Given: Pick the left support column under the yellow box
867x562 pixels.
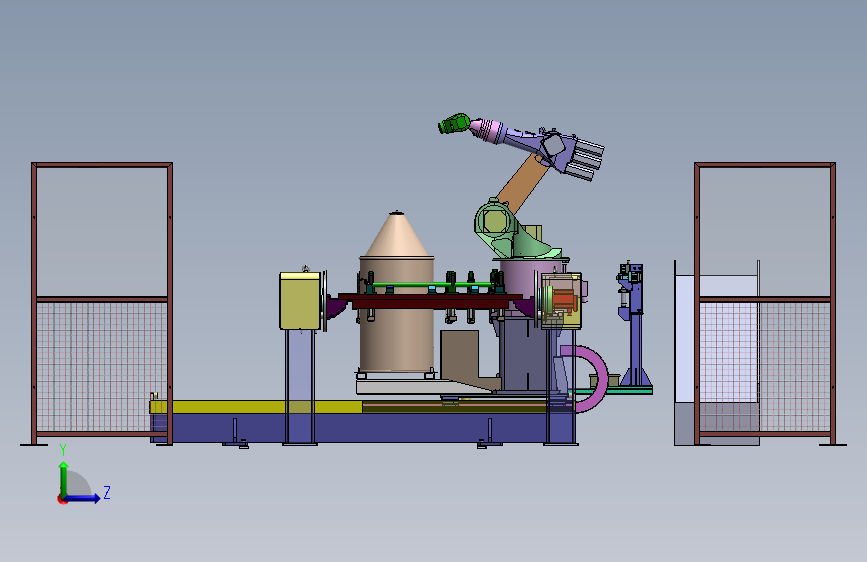Looking at the screenshot, I should coord(300,387).
